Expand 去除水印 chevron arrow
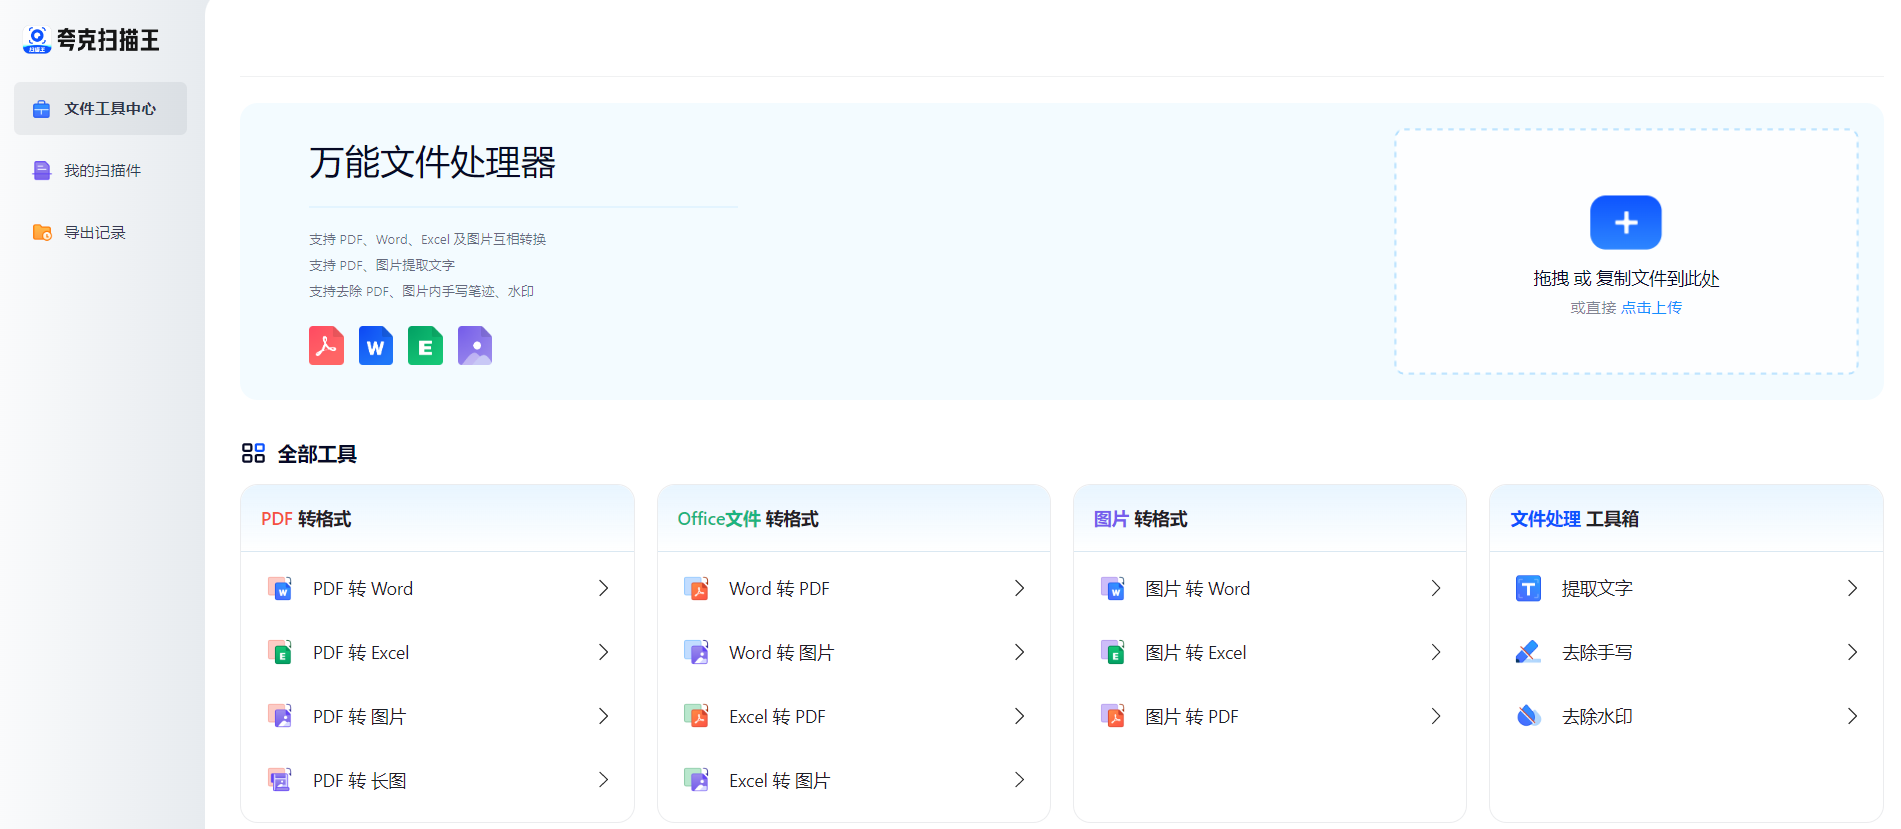 (x=1852, y=716)
